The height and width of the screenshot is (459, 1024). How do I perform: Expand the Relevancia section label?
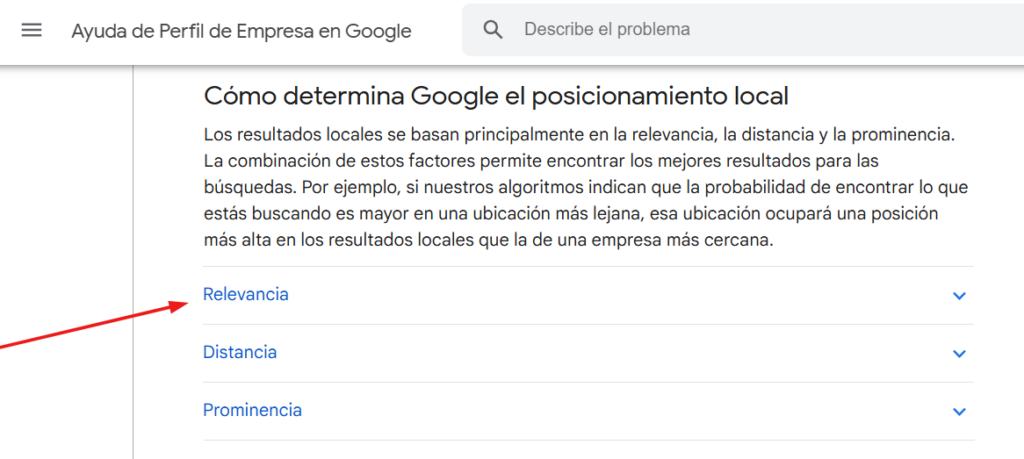246,294
